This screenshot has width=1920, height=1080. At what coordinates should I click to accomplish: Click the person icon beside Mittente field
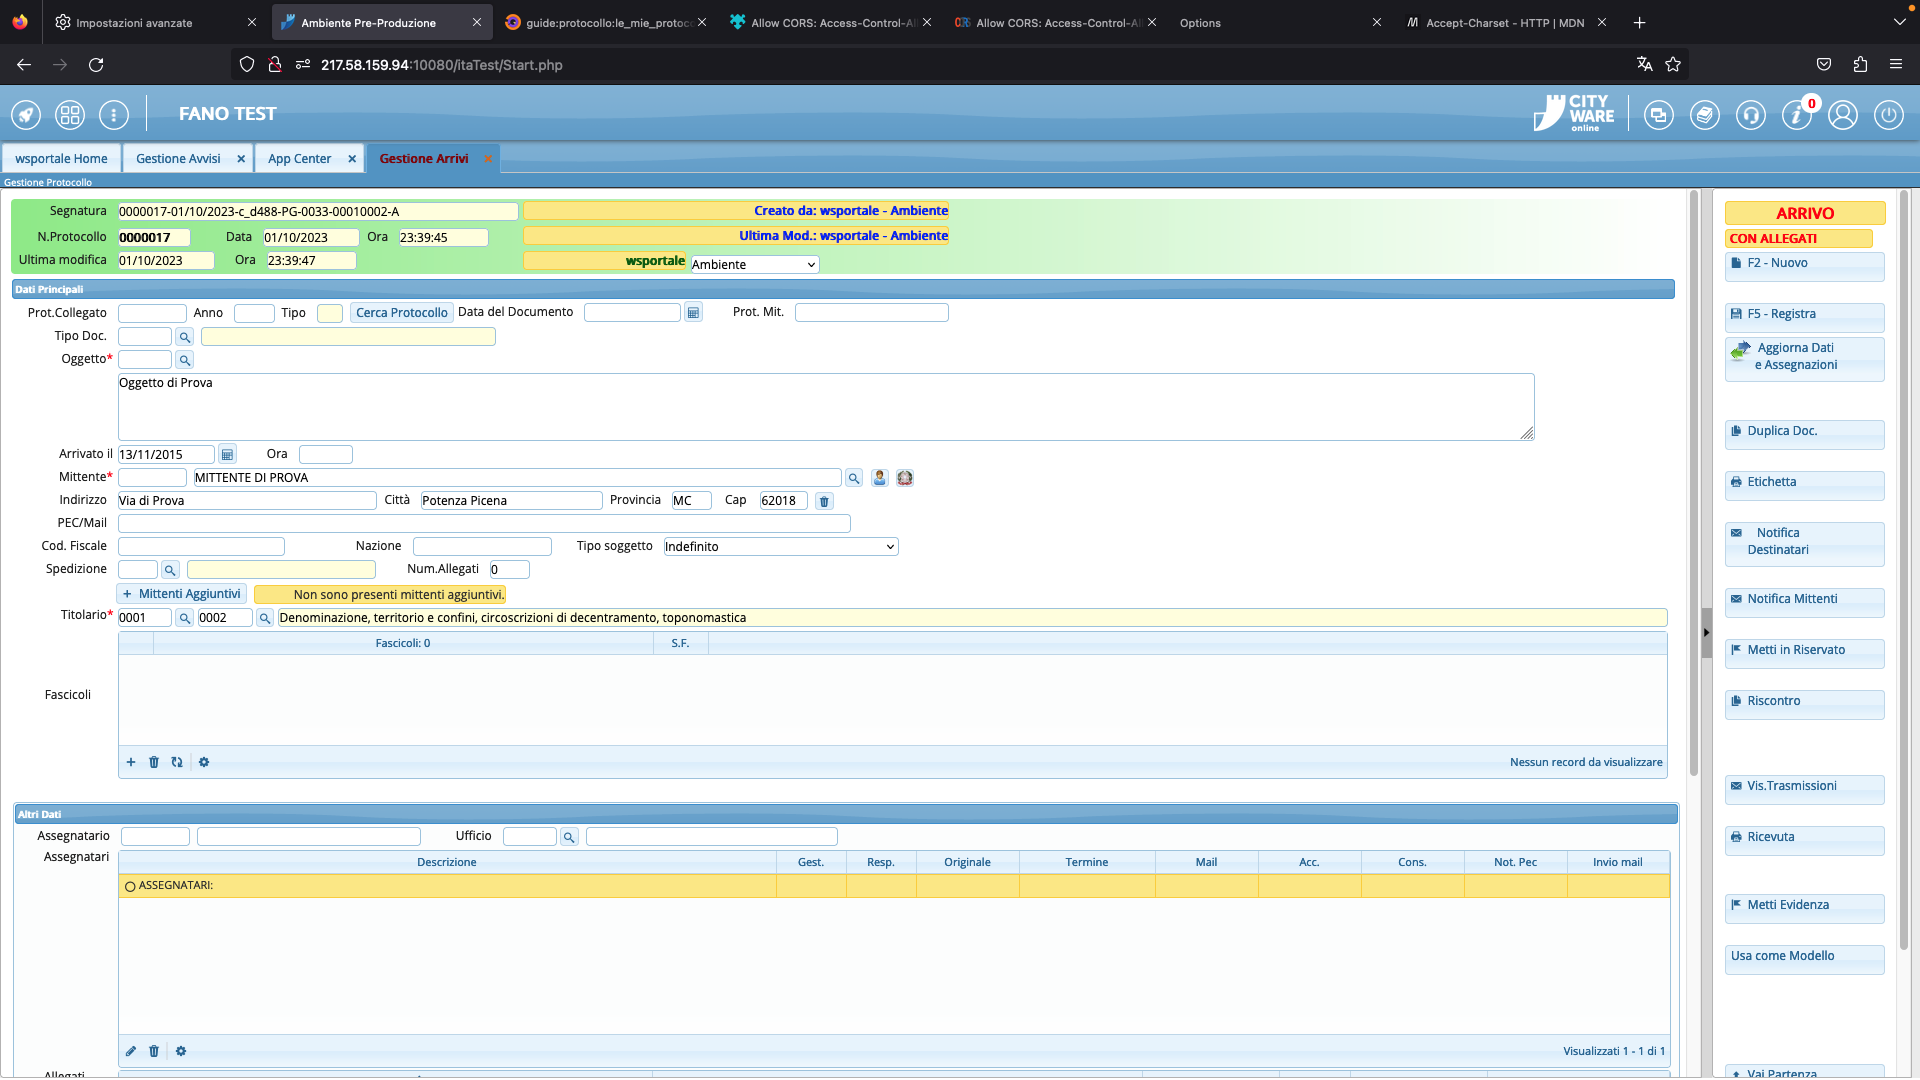coord(879,478)
